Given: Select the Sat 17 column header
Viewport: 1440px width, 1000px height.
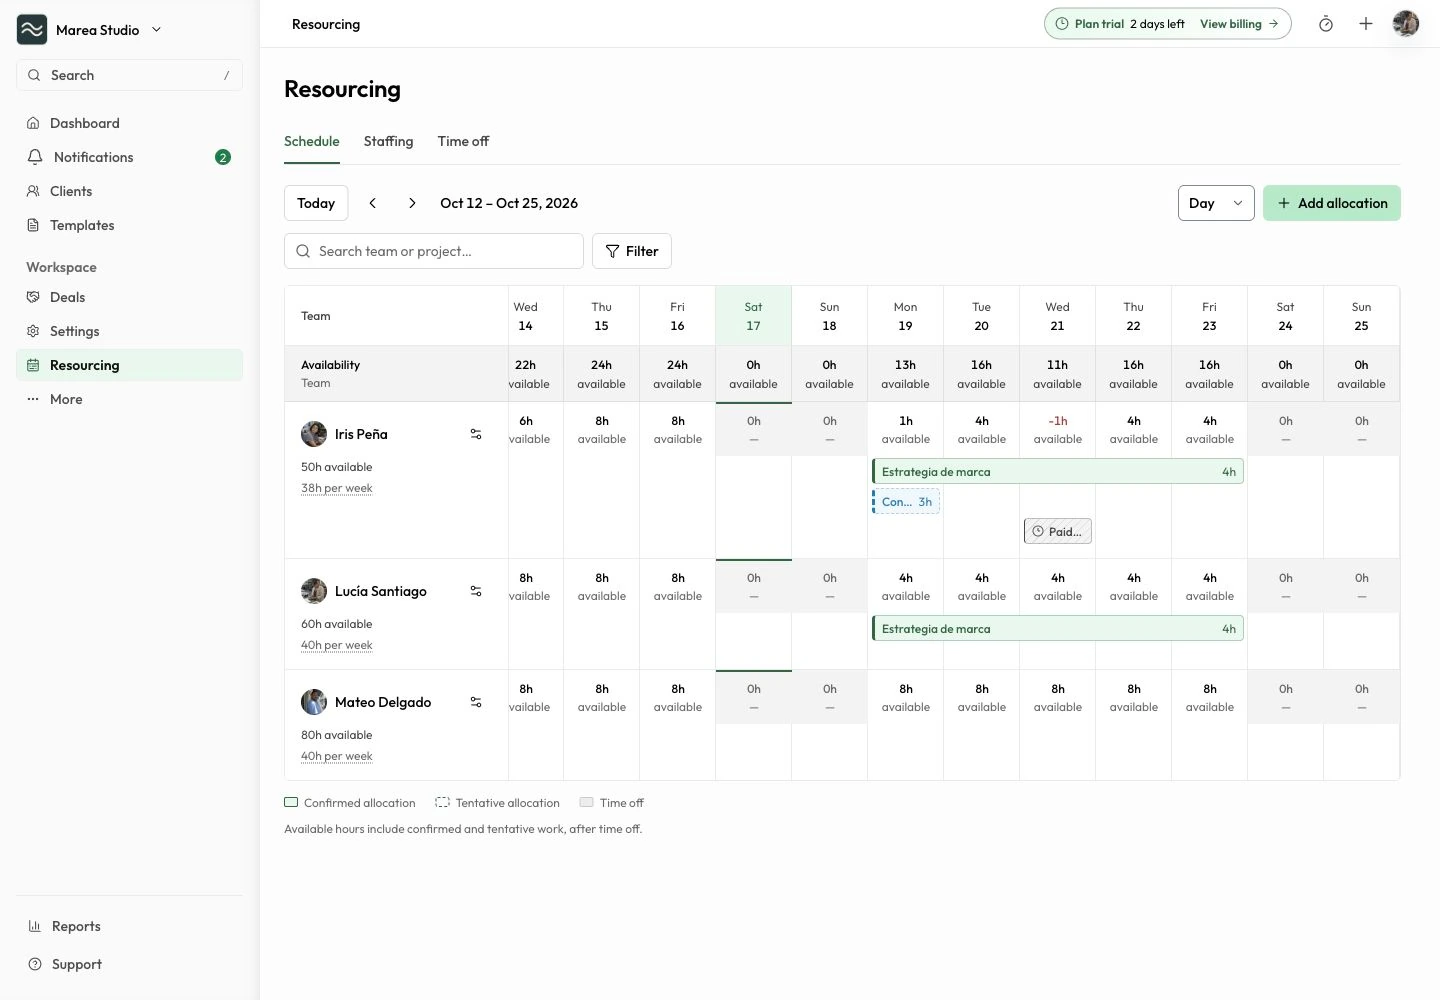Looking at the screenshot, I should (753, 316).
